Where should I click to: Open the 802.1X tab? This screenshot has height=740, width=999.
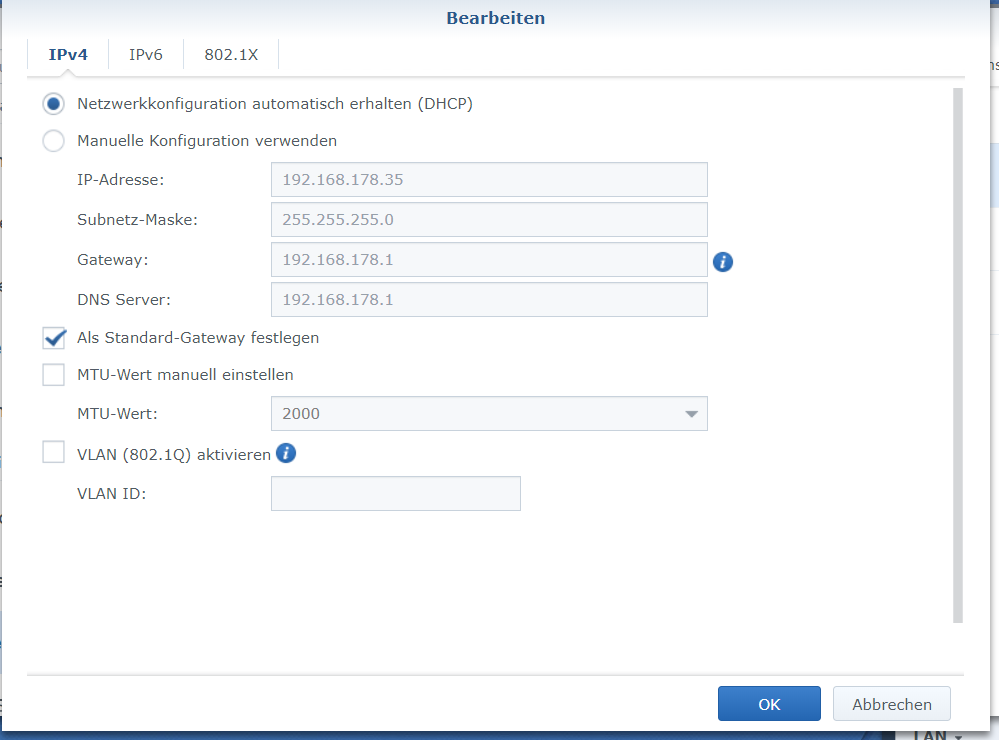[x=231, y=55]
